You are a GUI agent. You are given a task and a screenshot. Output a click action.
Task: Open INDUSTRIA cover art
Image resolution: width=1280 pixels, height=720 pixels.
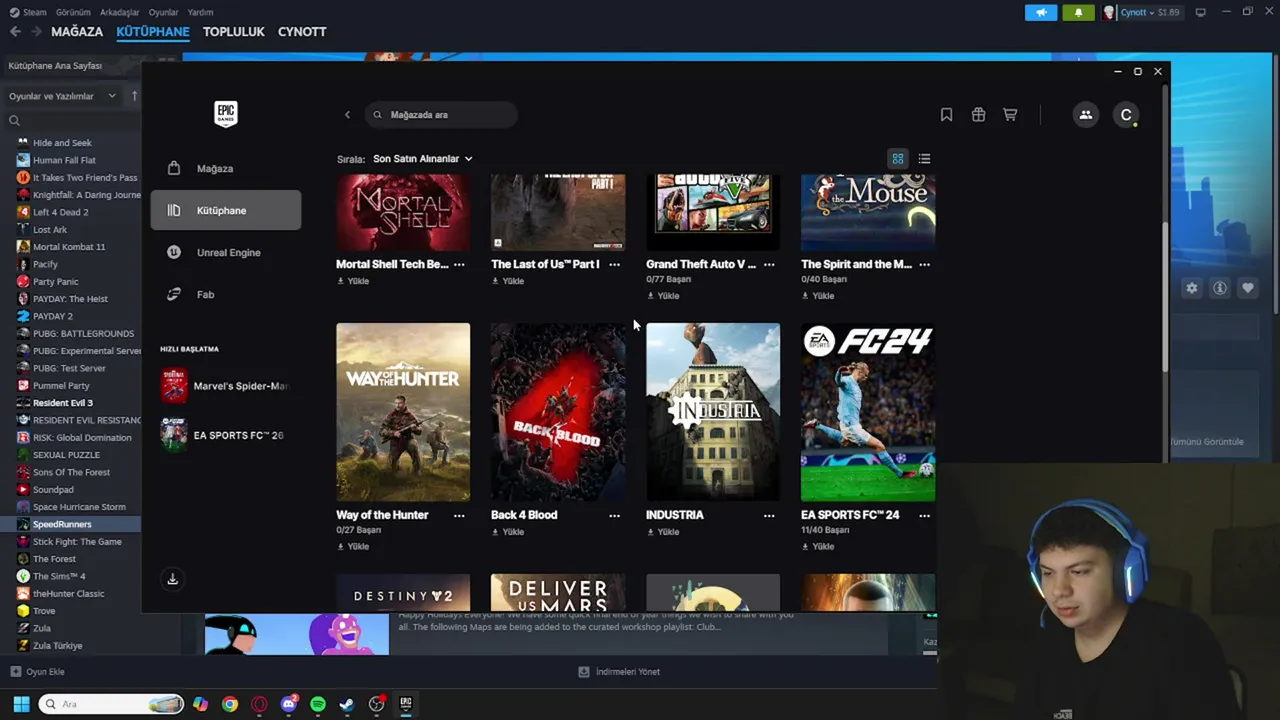[x=713, y=411]
